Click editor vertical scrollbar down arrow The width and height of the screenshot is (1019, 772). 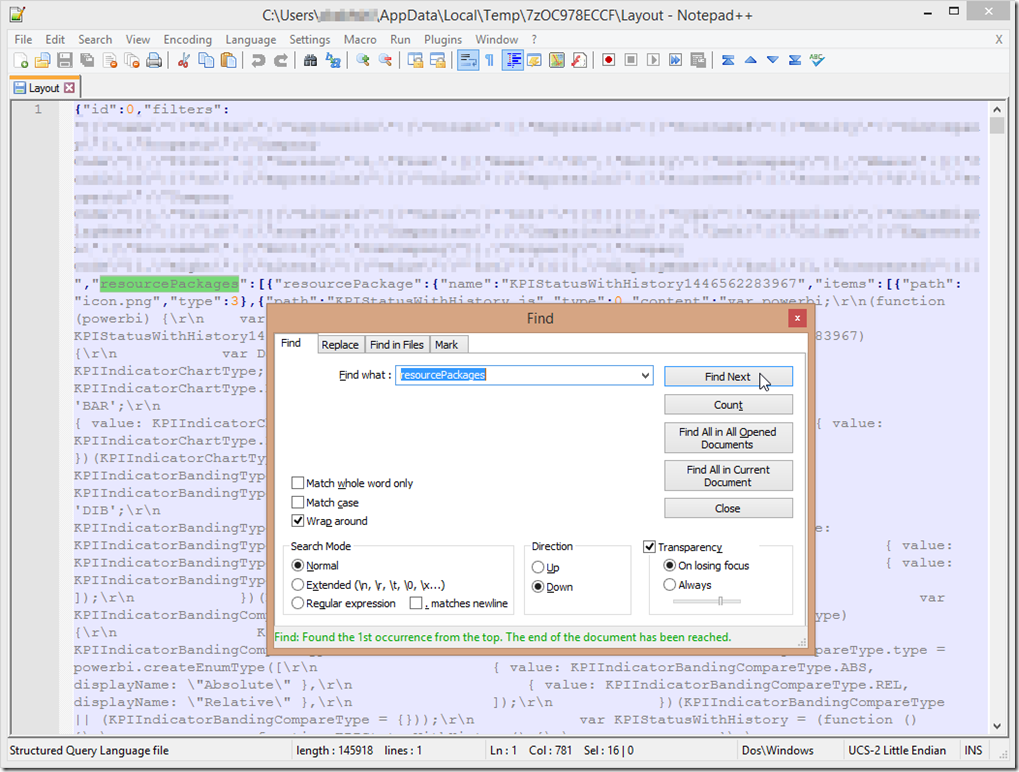tap(997, 726)
